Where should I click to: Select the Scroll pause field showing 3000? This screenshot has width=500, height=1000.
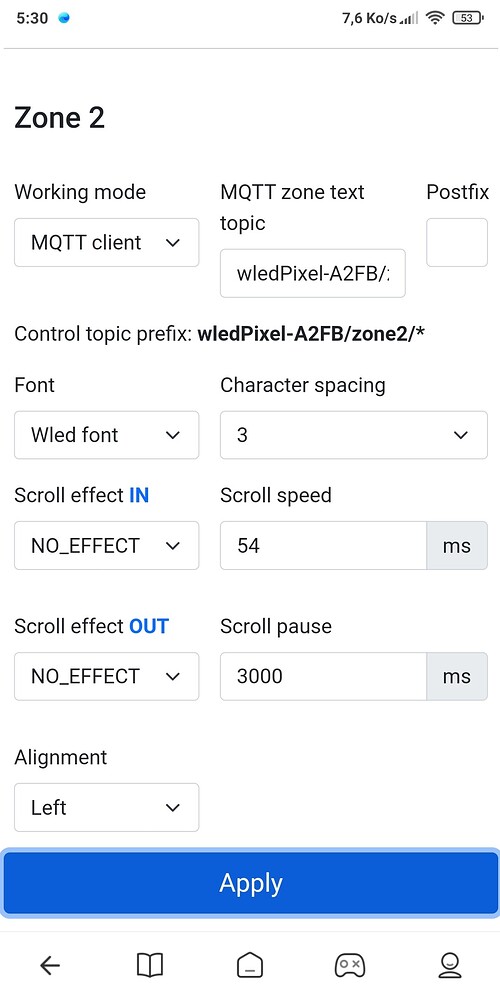[x=323, y=676]
